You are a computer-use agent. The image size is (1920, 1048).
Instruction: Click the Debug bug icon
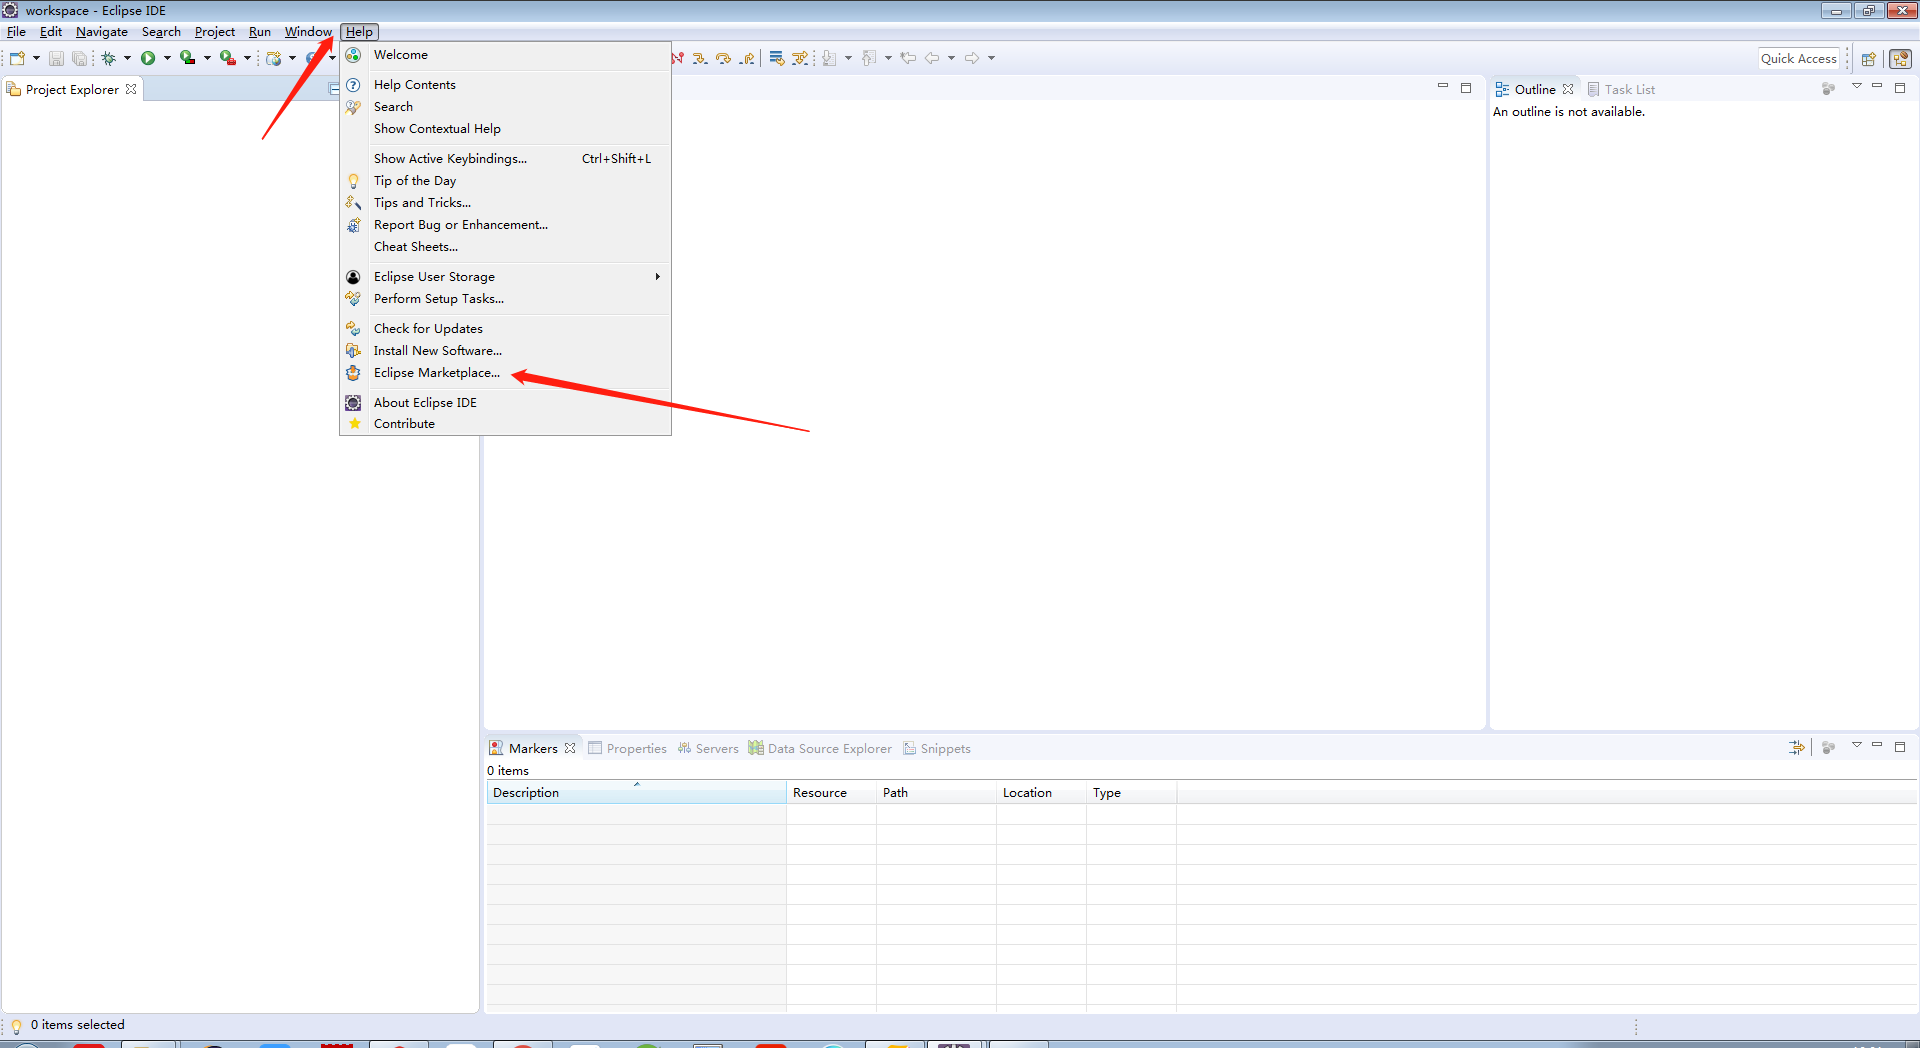coord(108,58)
